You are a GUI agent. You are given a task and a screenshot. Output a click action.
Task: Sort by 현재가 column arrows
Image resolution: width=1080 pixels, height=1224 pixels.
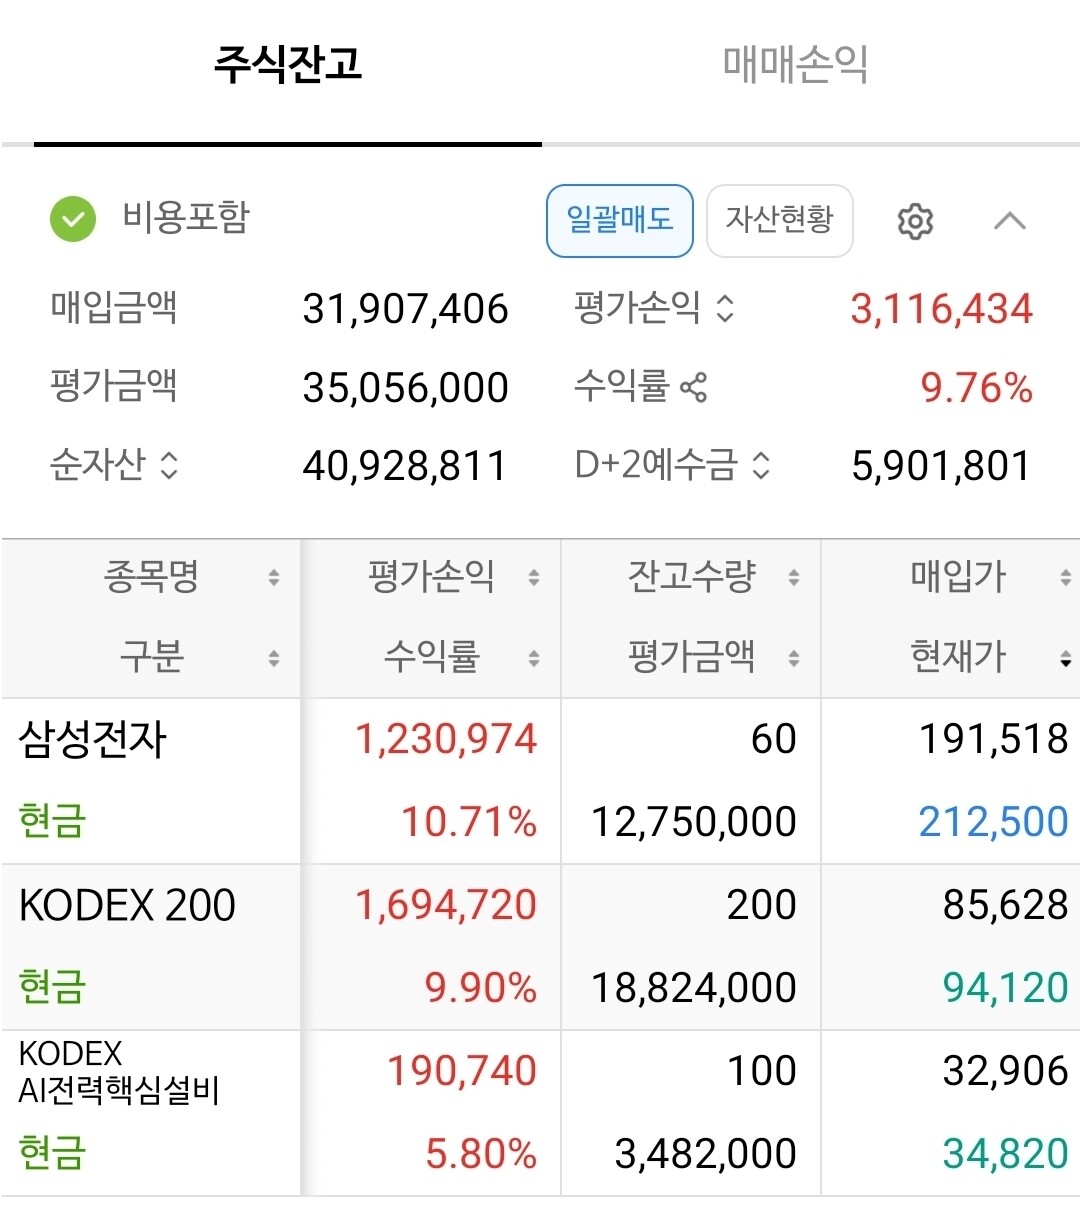1065,658
